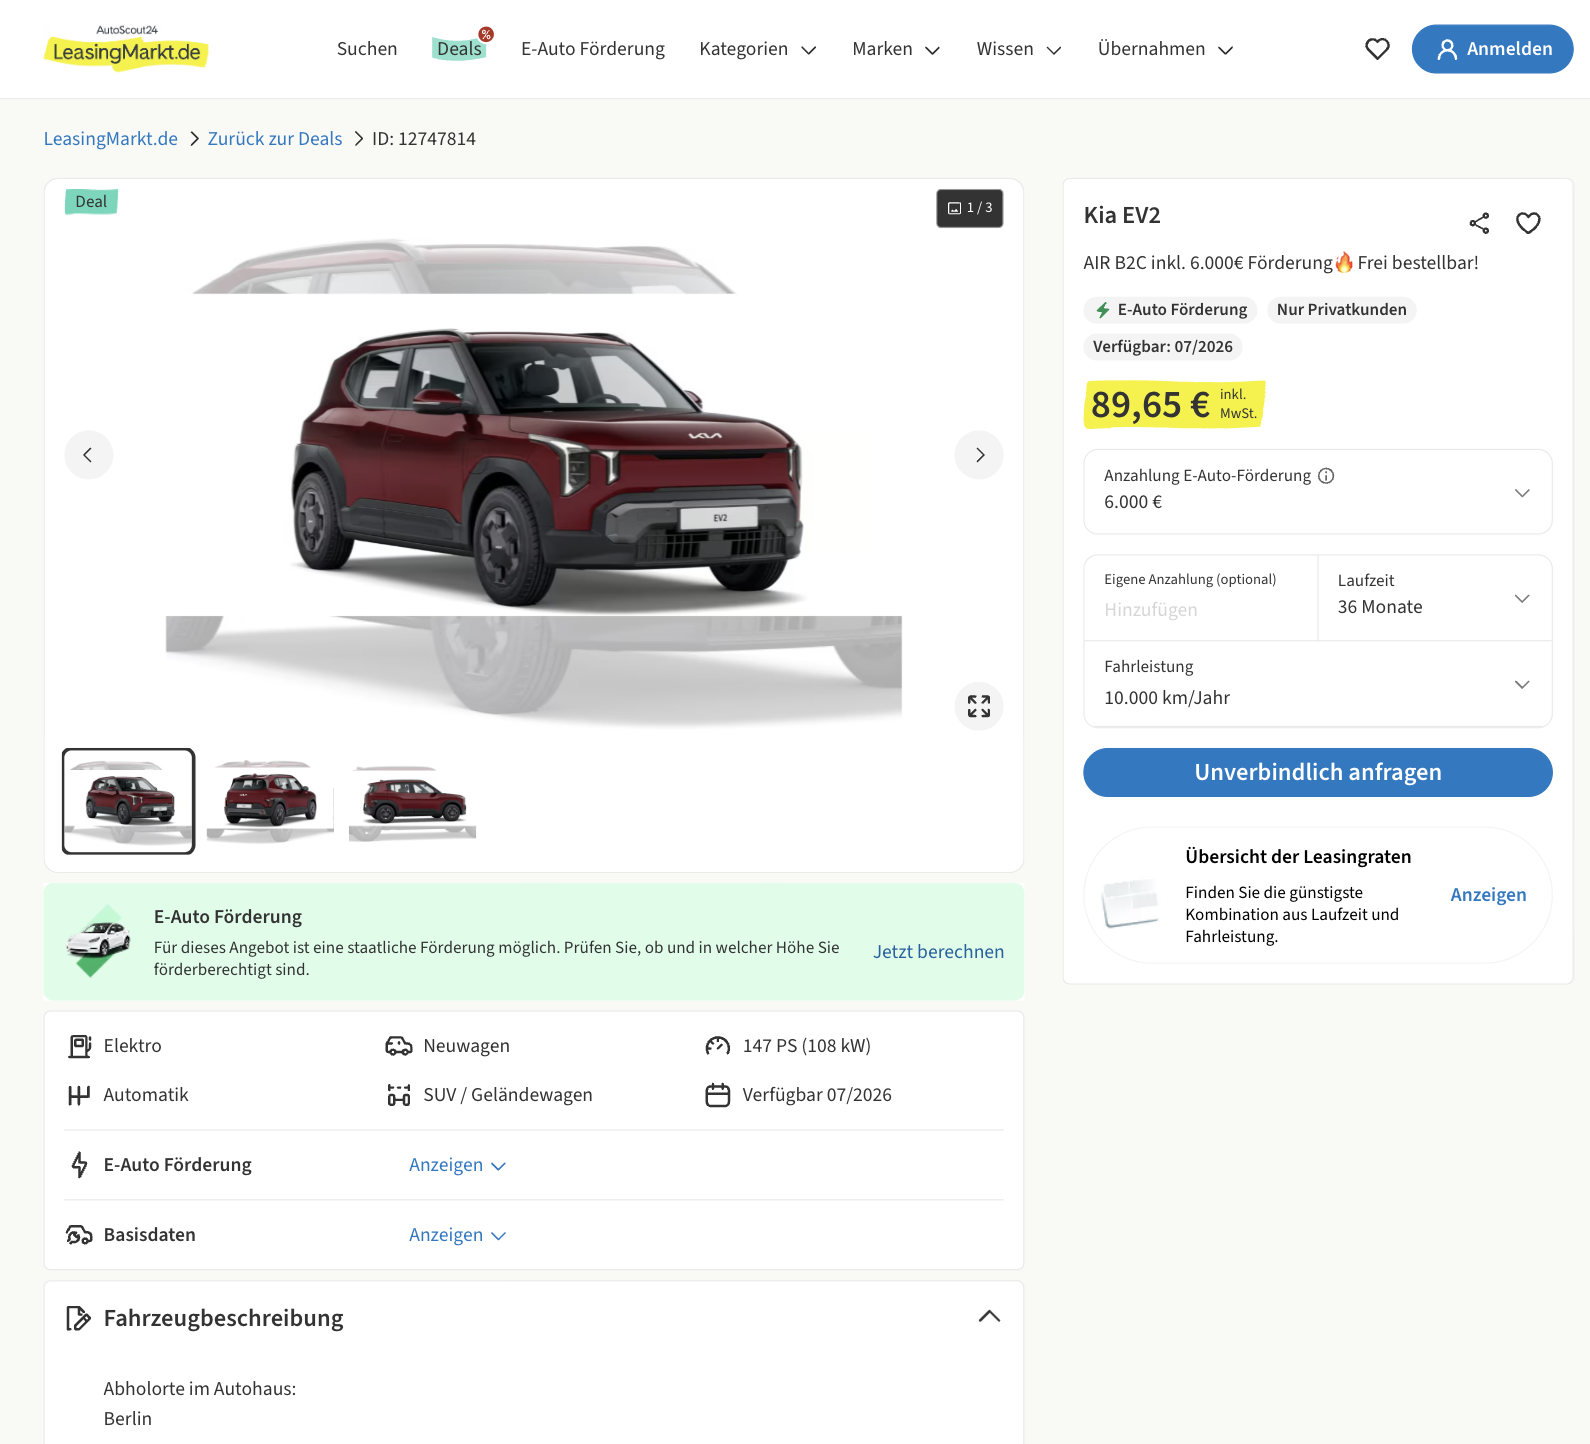This screenshot has width=1590, height=1444.
Task: Open the Deals menu item
Action: 459,49
